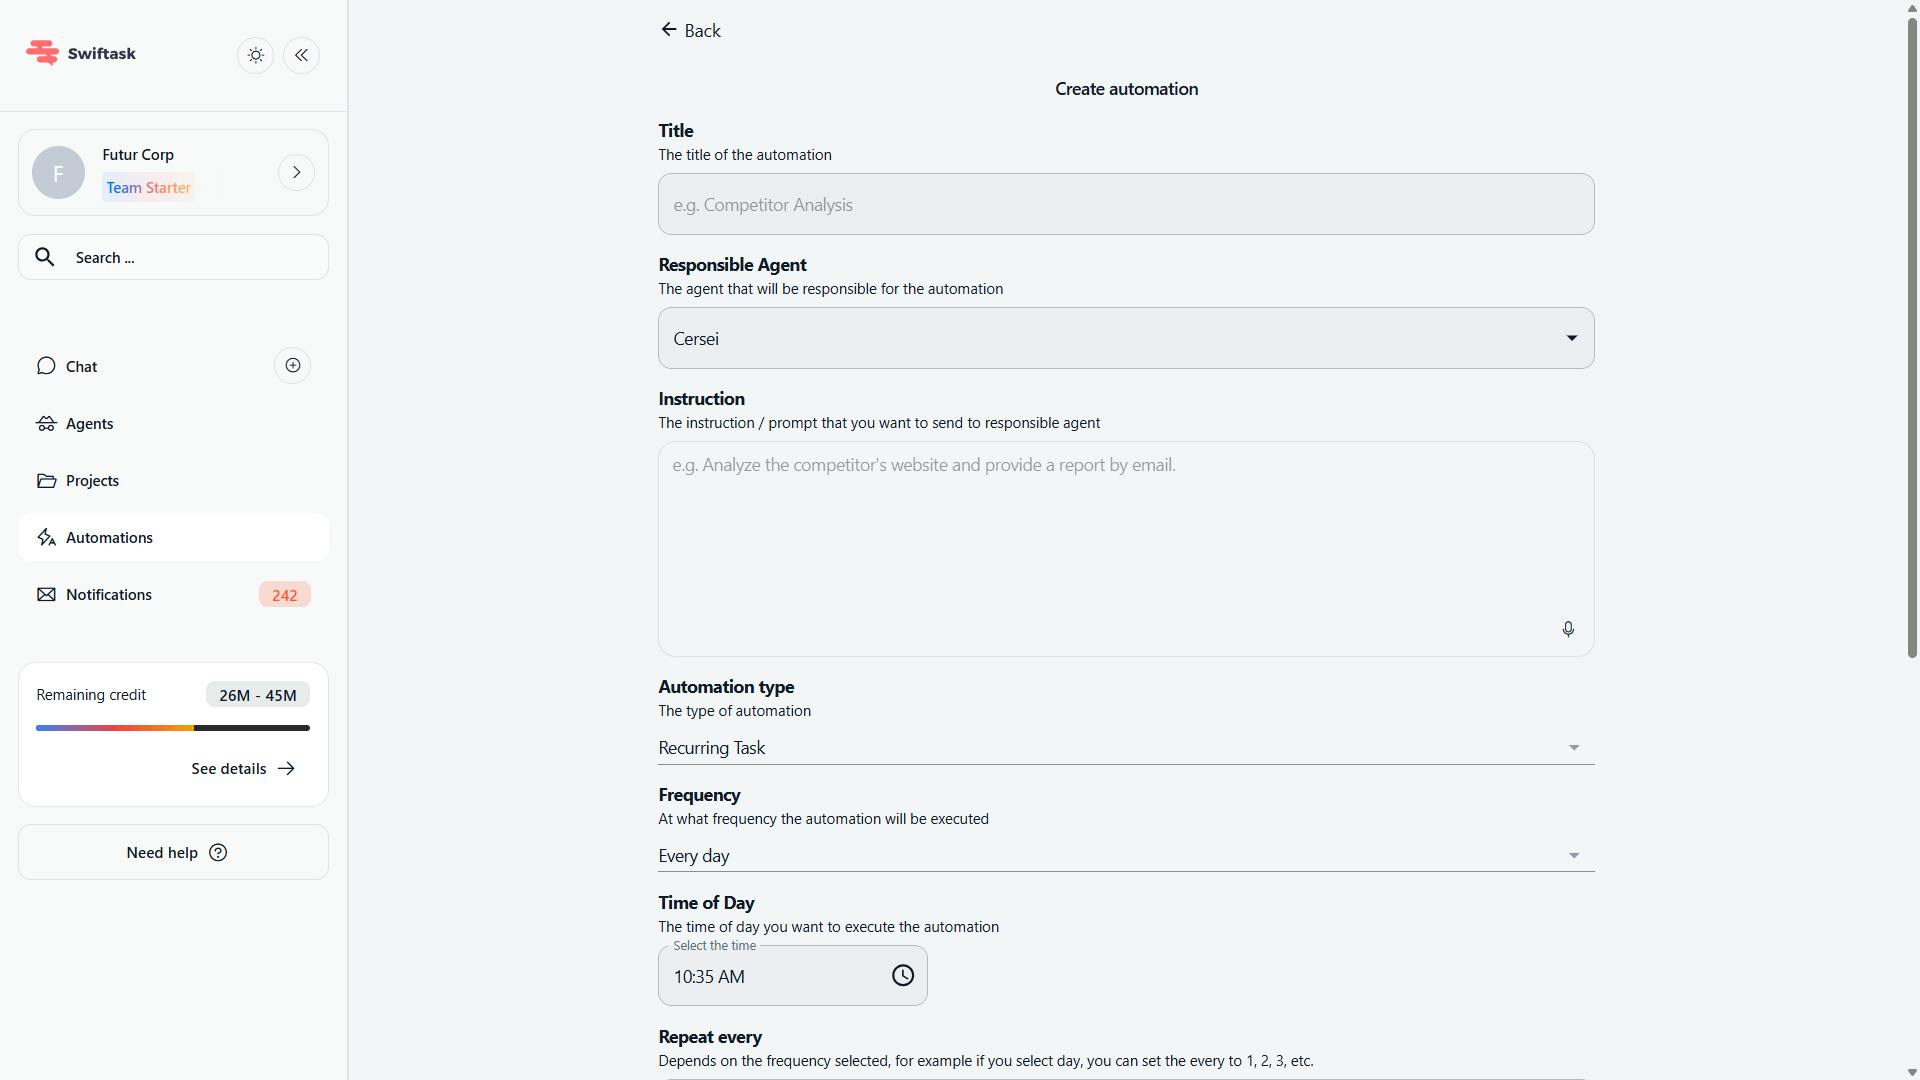
Task: Click the back arrow icon
Action: (669, 30)
